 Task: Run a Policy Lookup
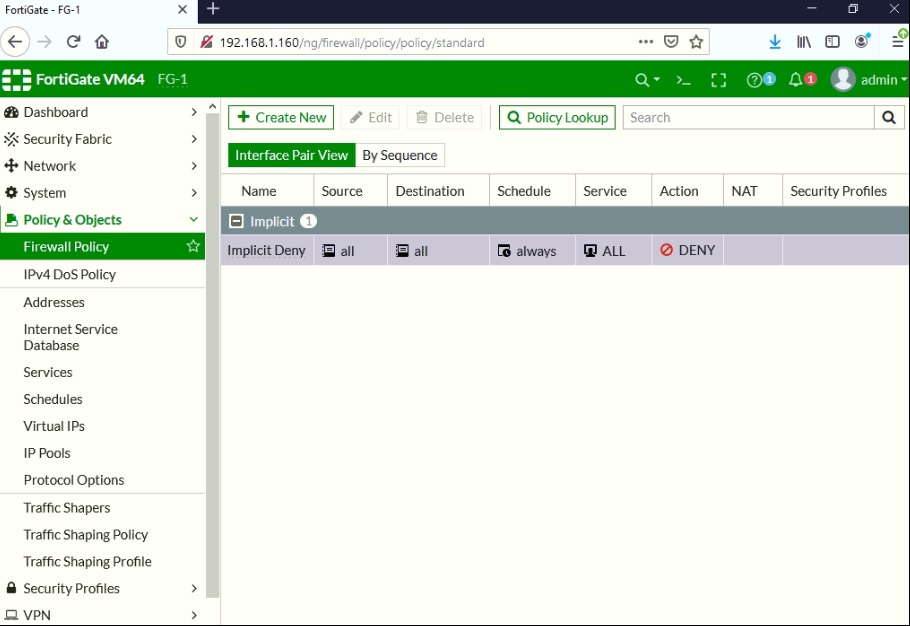pyautogui.click(x=556, y=117)
